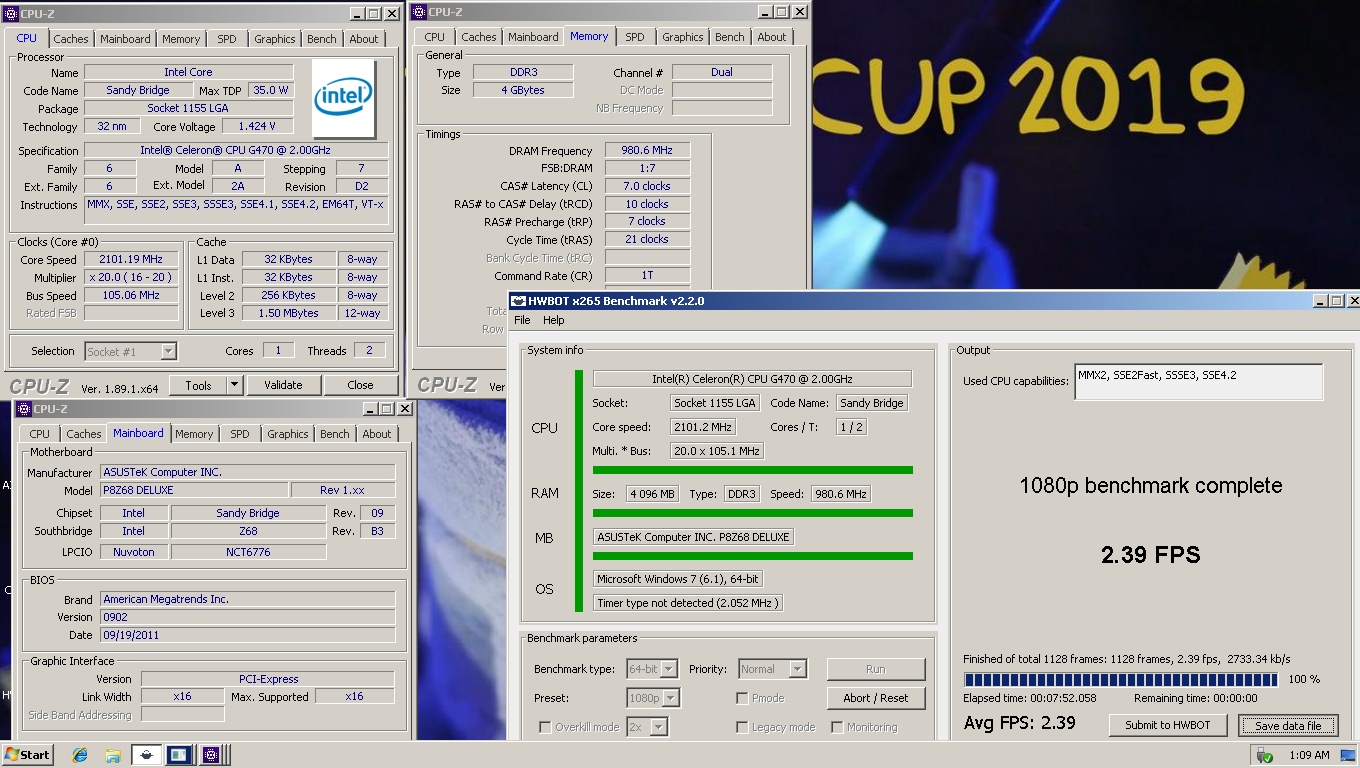
Task: Click the LPCIO NCT6776 field
Action: pyautogui.click(x=248, y=552)
